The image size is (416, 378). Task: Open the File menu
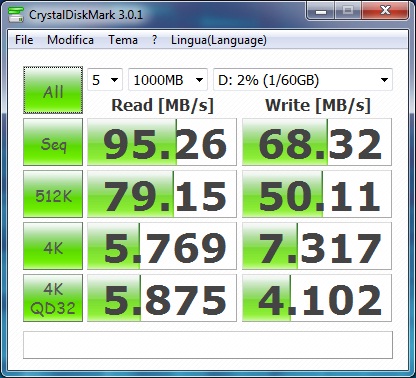[x=24, y=40]
